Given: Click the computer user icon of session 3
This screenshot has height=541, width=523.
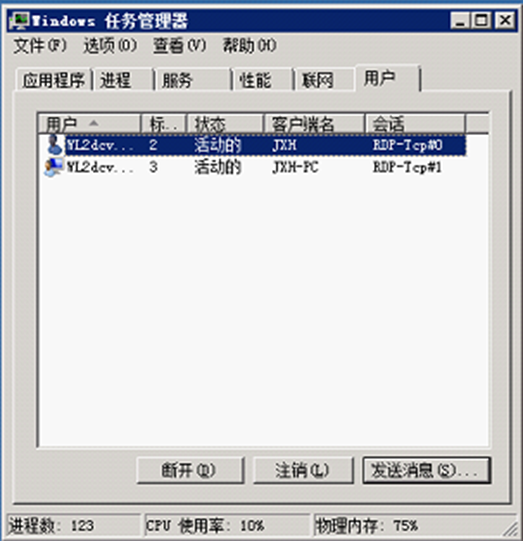Looking at the screenshot, I should (x=54, y=167).
